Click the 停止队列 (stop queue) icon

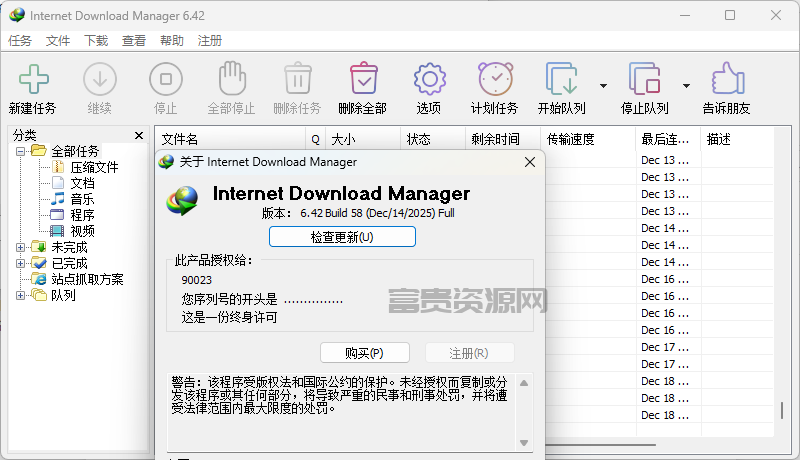pyautogui.click(x=644, y=79)
